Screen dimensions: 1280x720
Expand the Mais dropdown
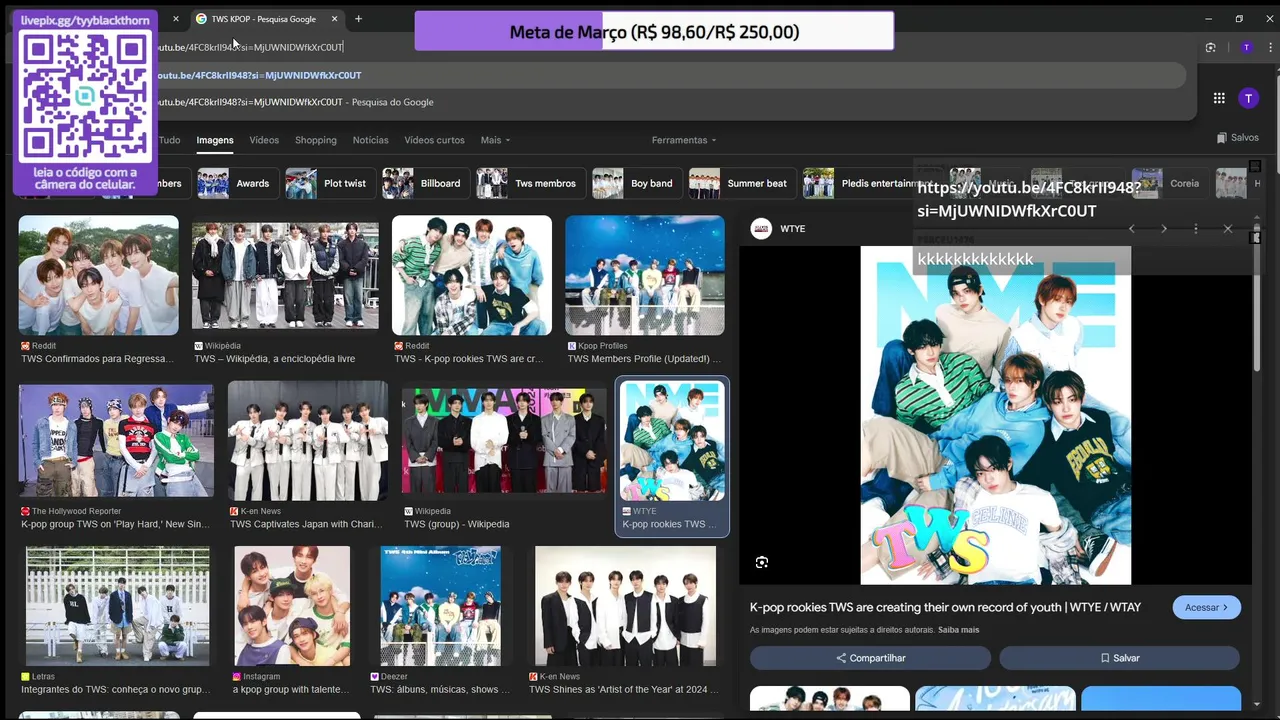(495, 140)
